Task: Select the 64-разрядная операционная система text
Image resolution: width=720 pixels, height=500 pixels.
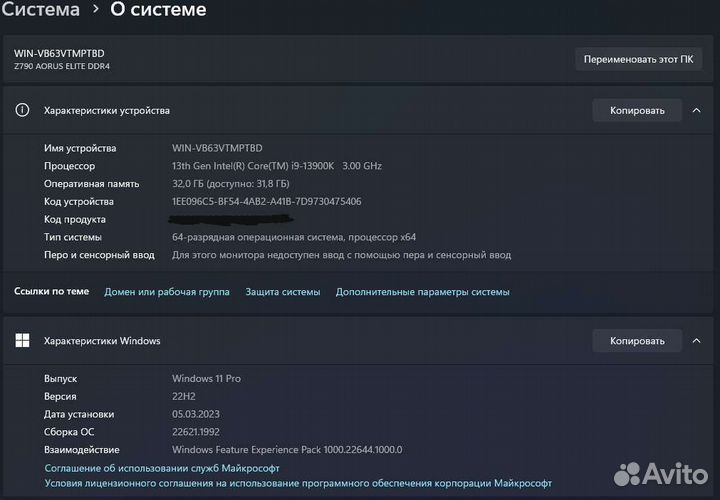Action: click(x=294, y=237)
